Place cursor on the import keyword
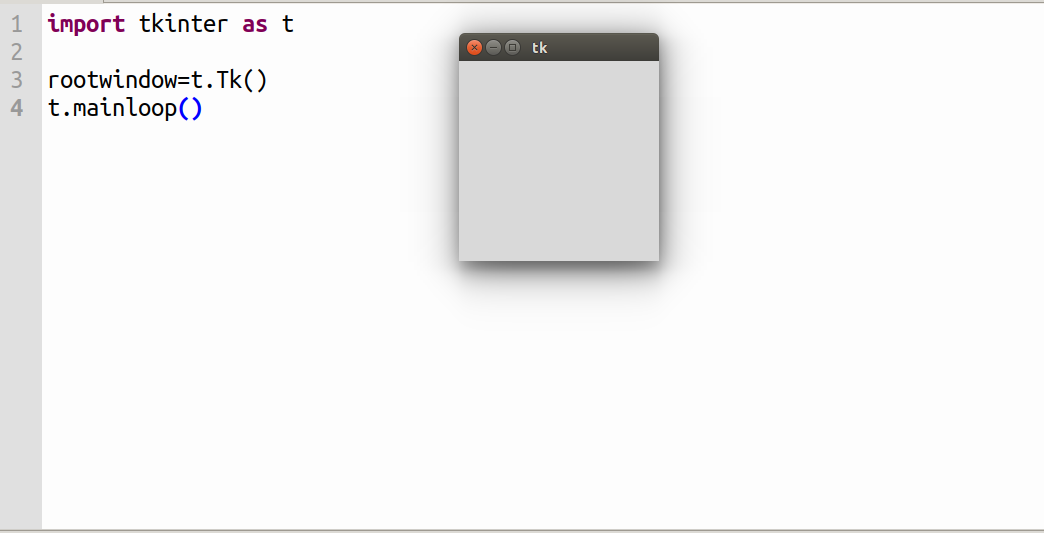 pyautogui.click(x=86, y=25)
